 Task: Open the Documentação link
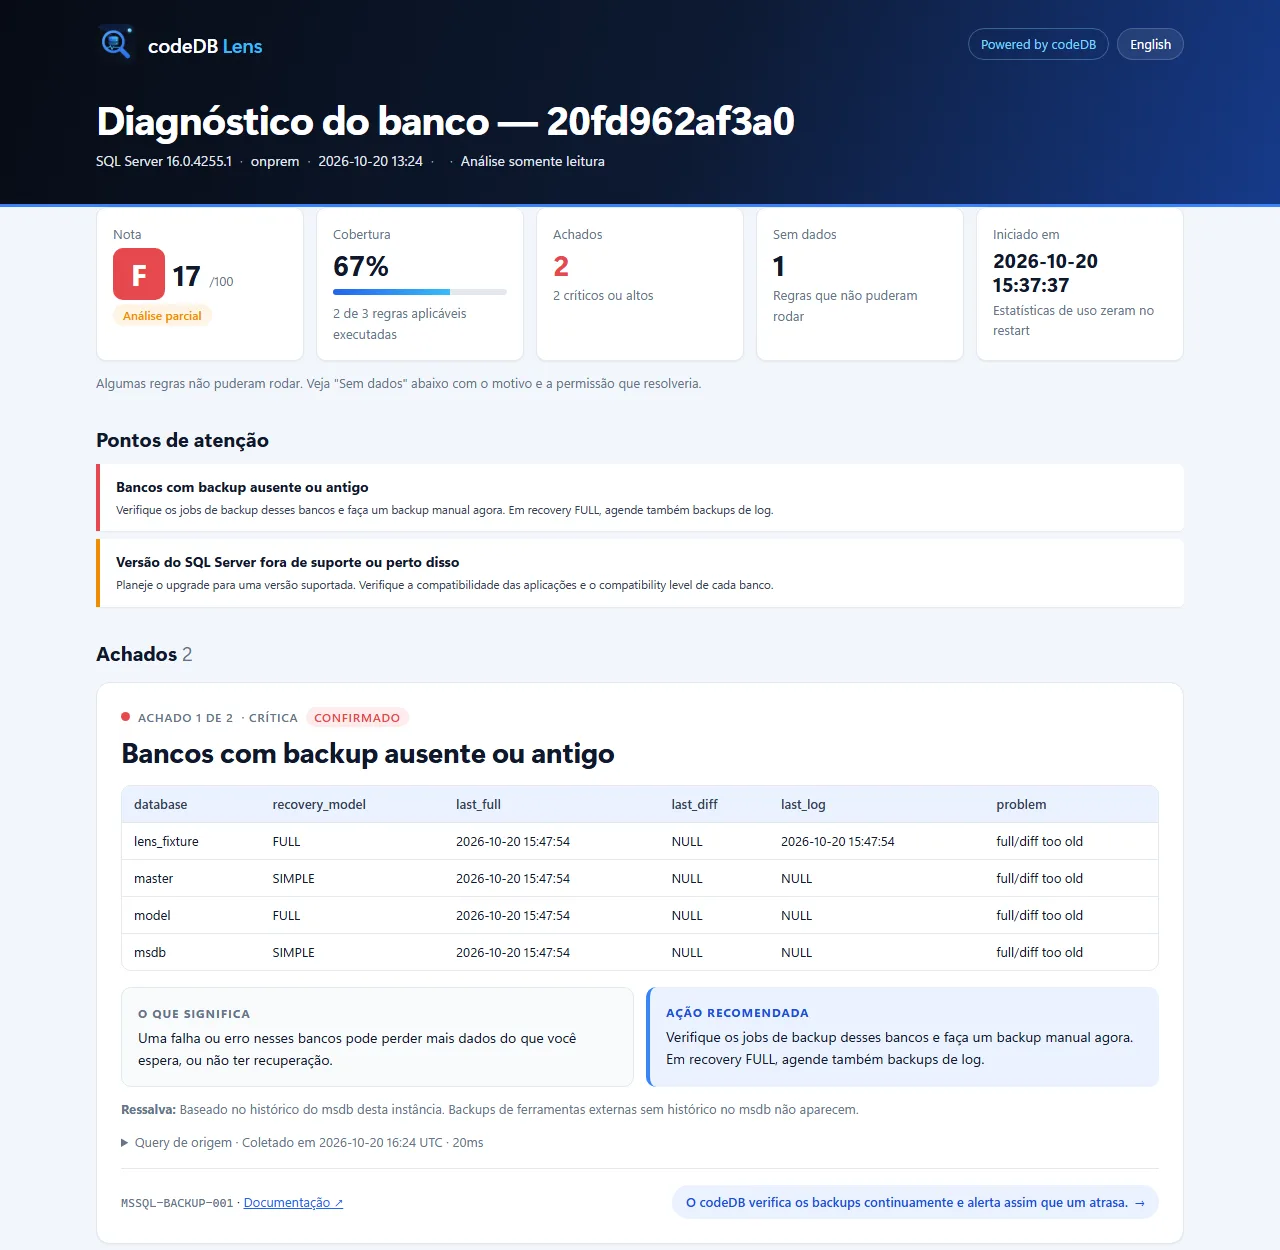(293, 1203)
